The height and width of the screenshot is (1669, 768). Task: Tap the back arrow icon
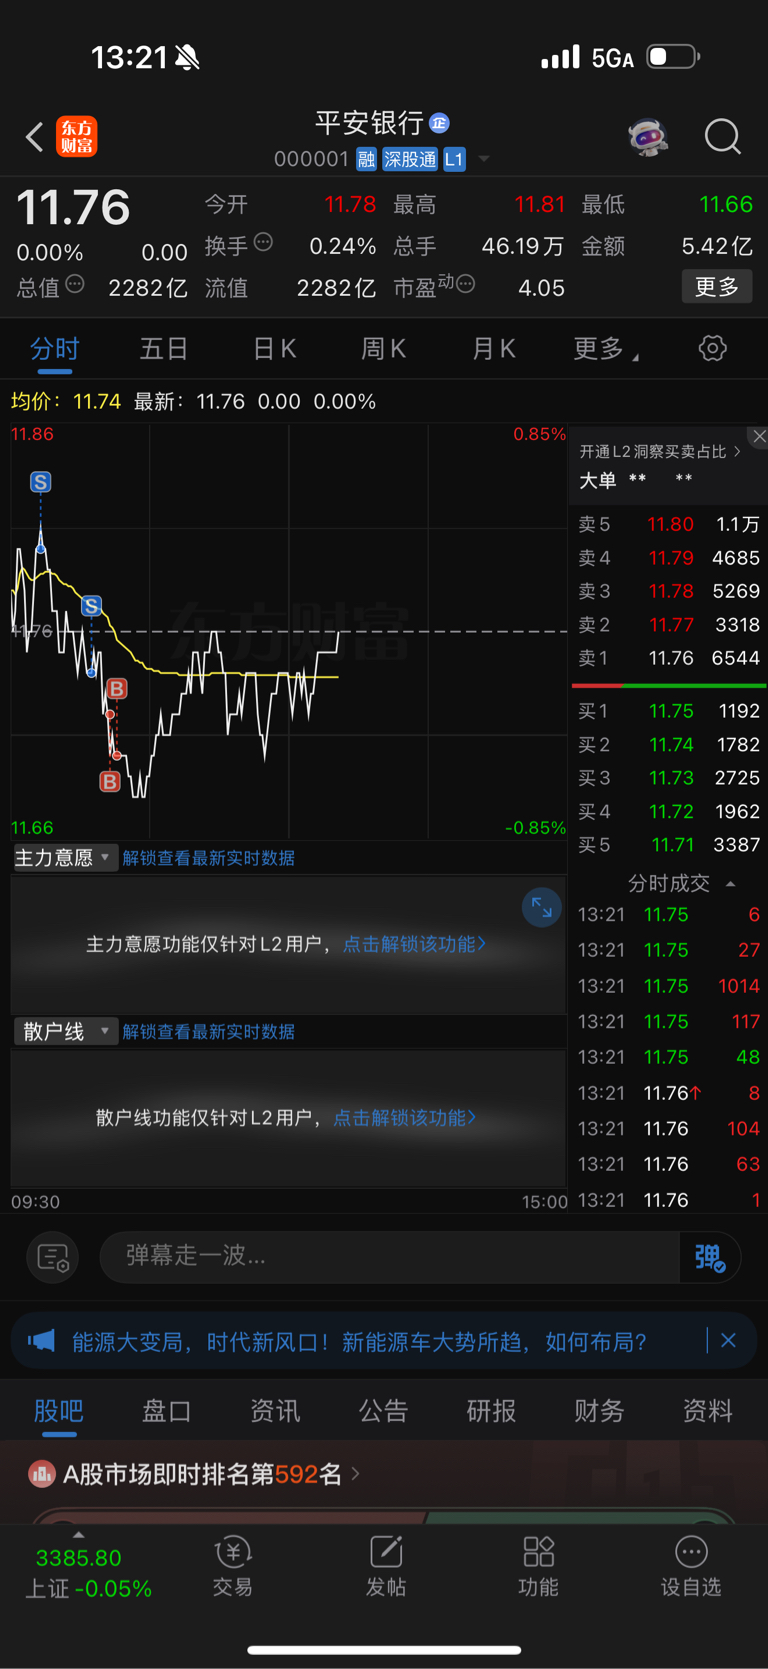pos(35,137)
